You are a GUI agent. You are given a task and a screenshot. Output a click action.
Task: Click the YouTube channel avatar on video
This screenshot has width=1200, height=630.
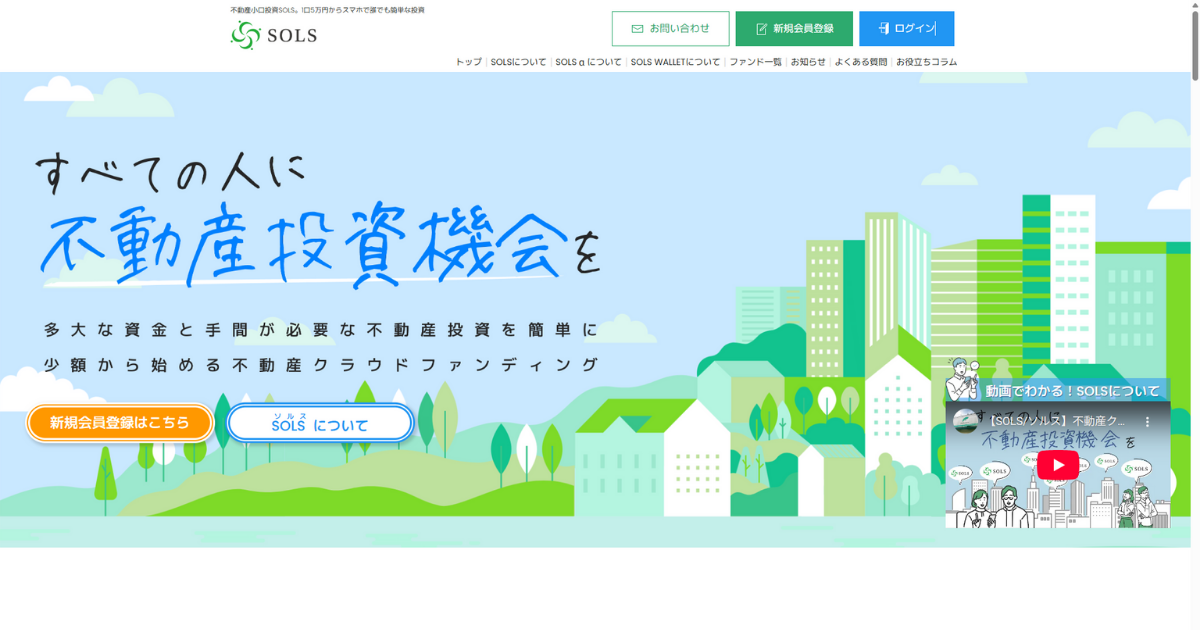965,421
